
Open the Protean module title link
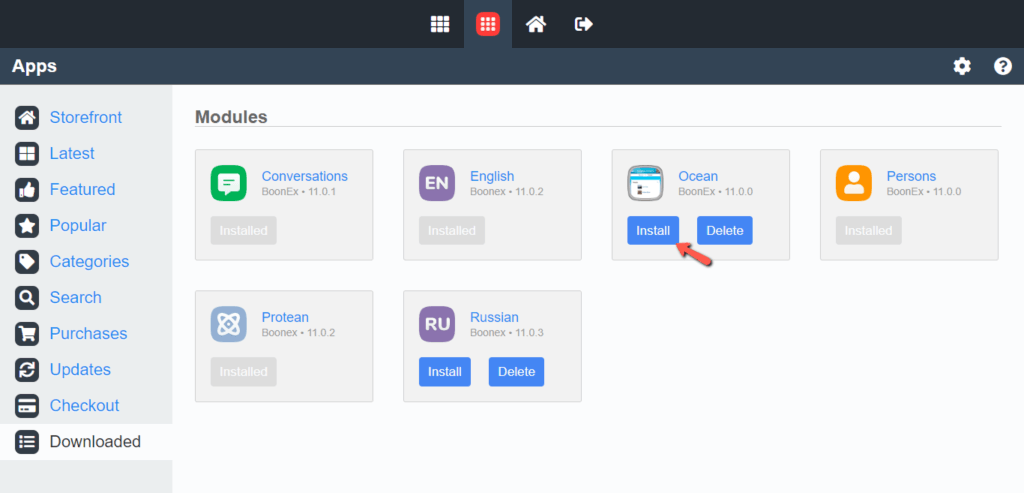pyautogui.click(x=285, y=317)
